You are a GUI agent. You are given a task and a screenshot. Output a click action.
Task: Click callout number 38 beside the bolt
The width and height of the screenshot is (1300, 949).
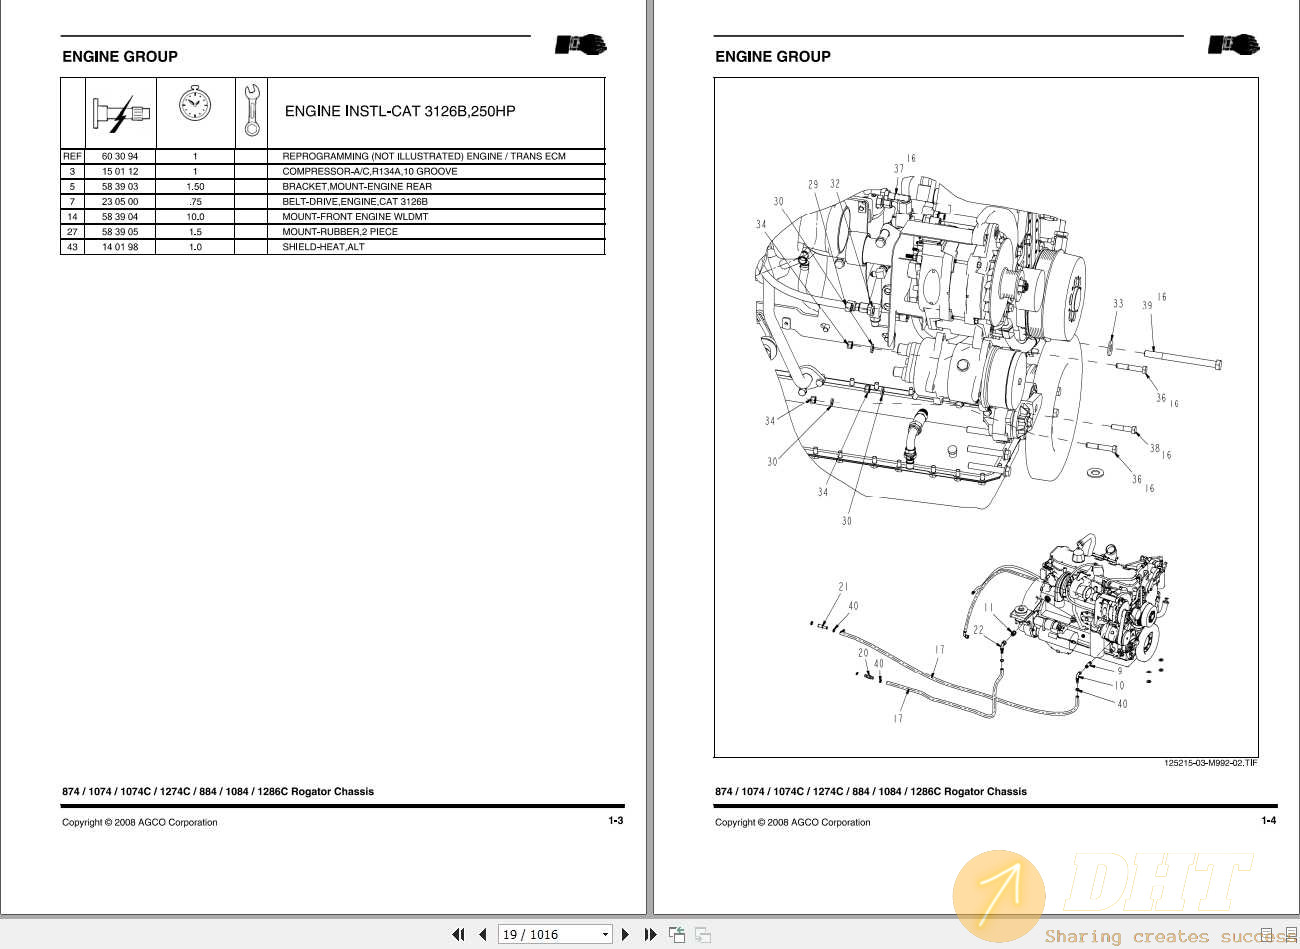[x=1155, y=448]
